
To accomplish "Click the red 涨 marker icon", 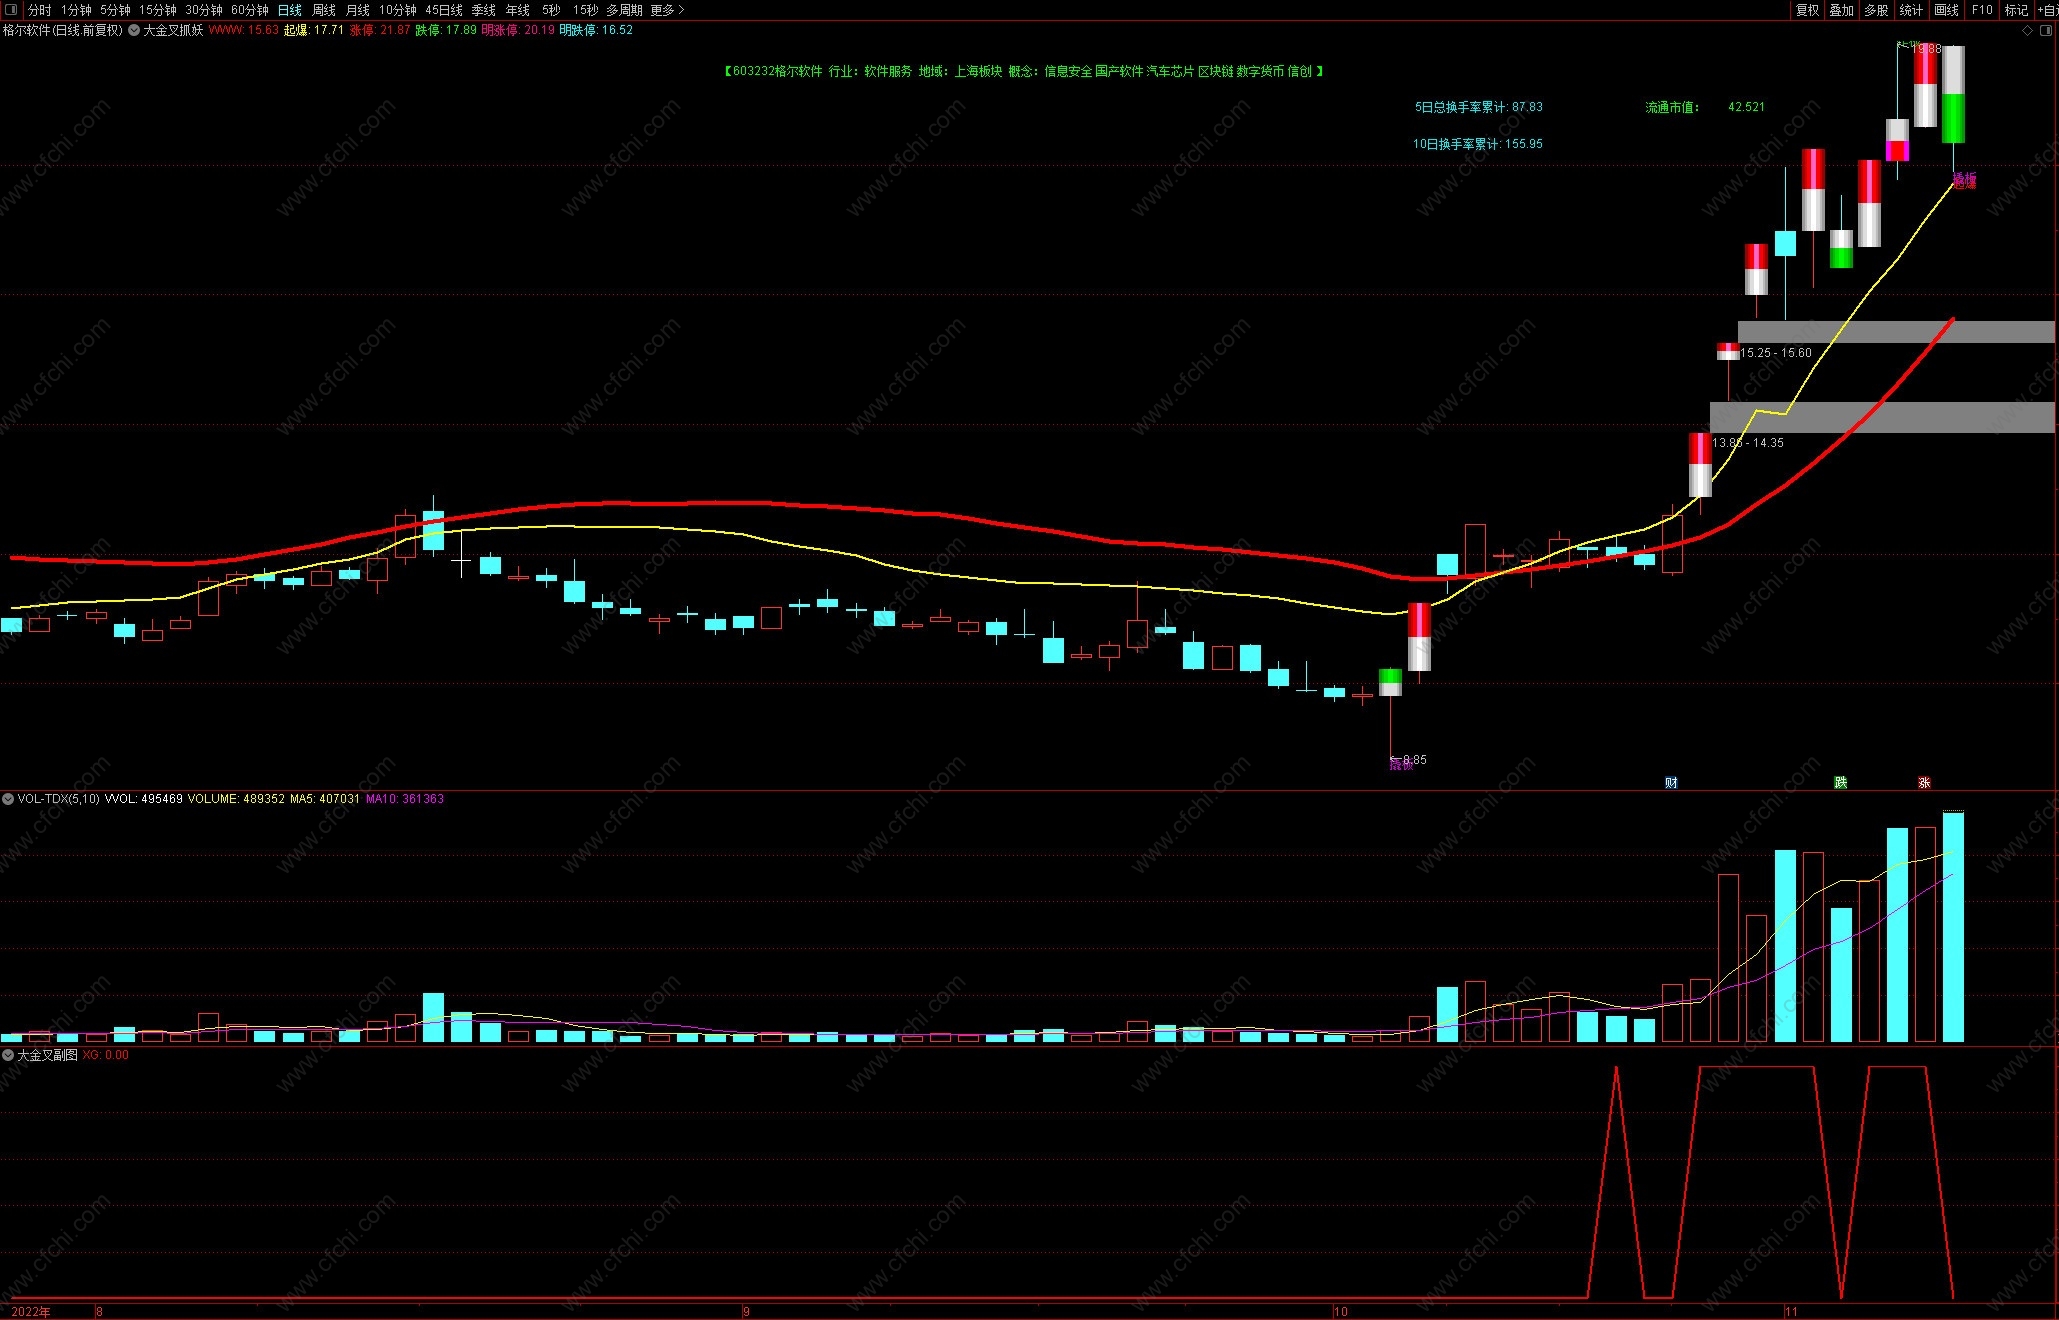I will point(1924,783).
